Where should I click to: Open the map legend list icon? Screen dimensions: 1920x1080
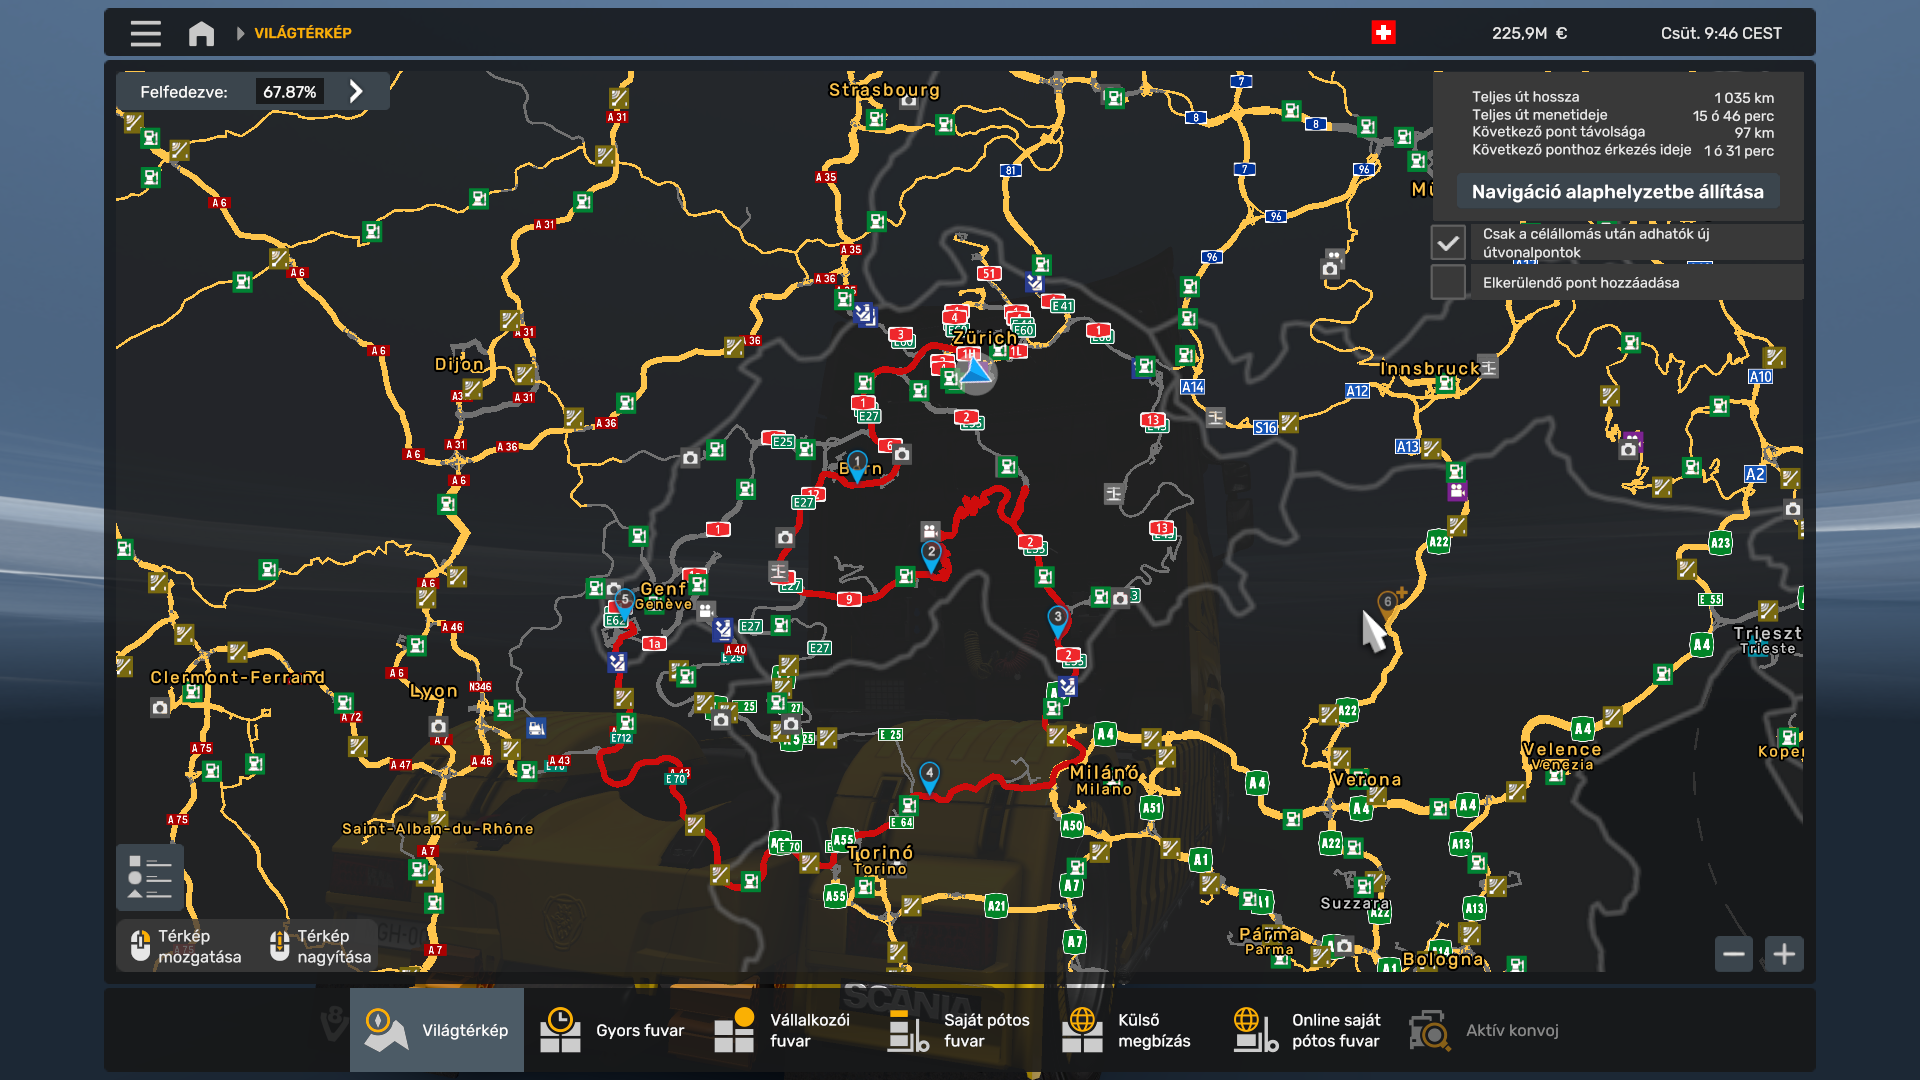tap(149, 877)
